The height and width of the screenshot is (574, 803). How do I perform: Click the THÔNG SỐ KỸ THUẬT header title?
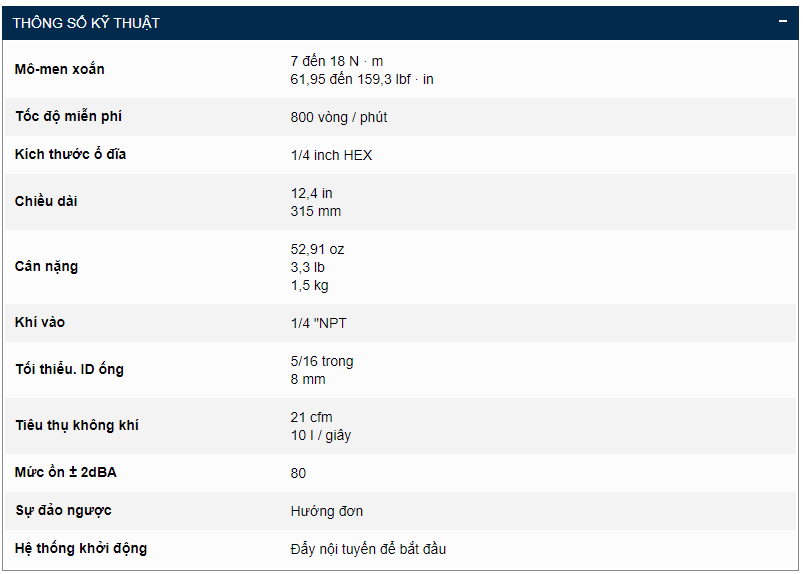point(86,22)
